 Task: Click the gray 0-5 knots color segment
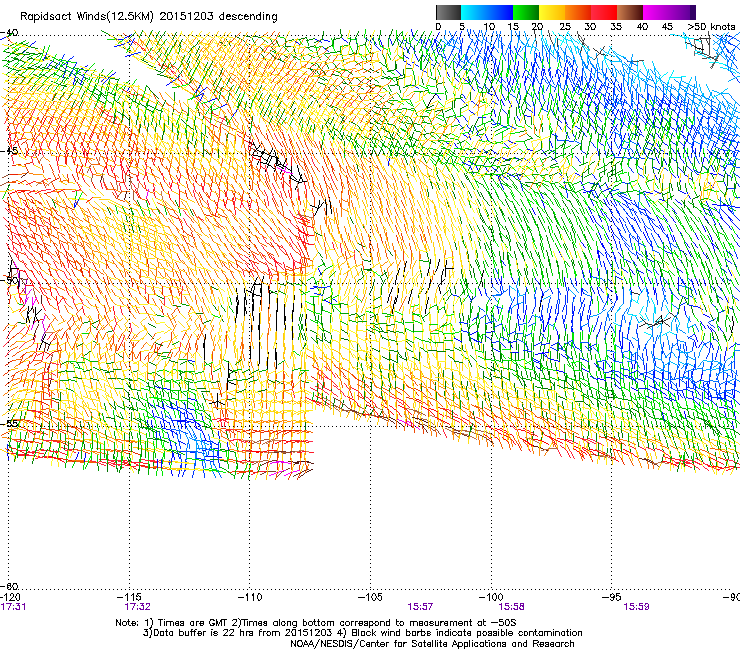[x=448, y=13]
